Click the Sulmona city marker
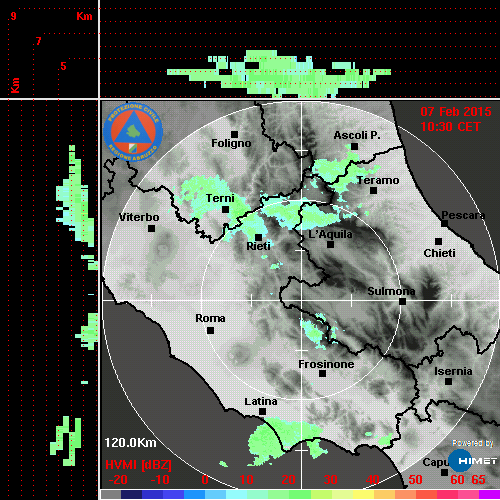 point(403,302)
